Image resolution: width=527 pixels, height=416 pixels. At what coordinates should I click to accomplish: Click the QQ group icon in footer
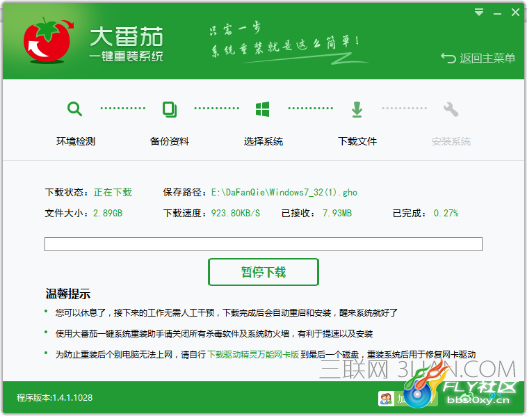tap(386, 399)
